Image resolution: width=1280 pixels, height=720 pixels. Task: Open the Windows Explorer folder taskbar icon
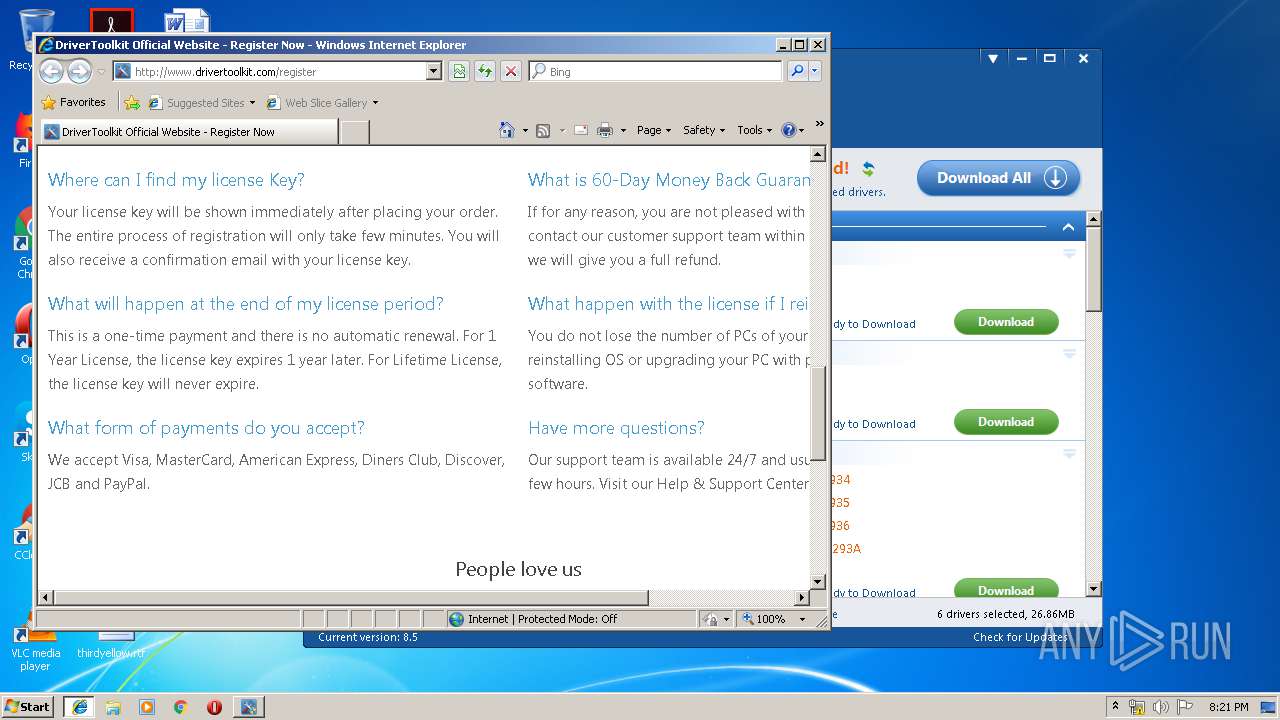click(113, 707)
